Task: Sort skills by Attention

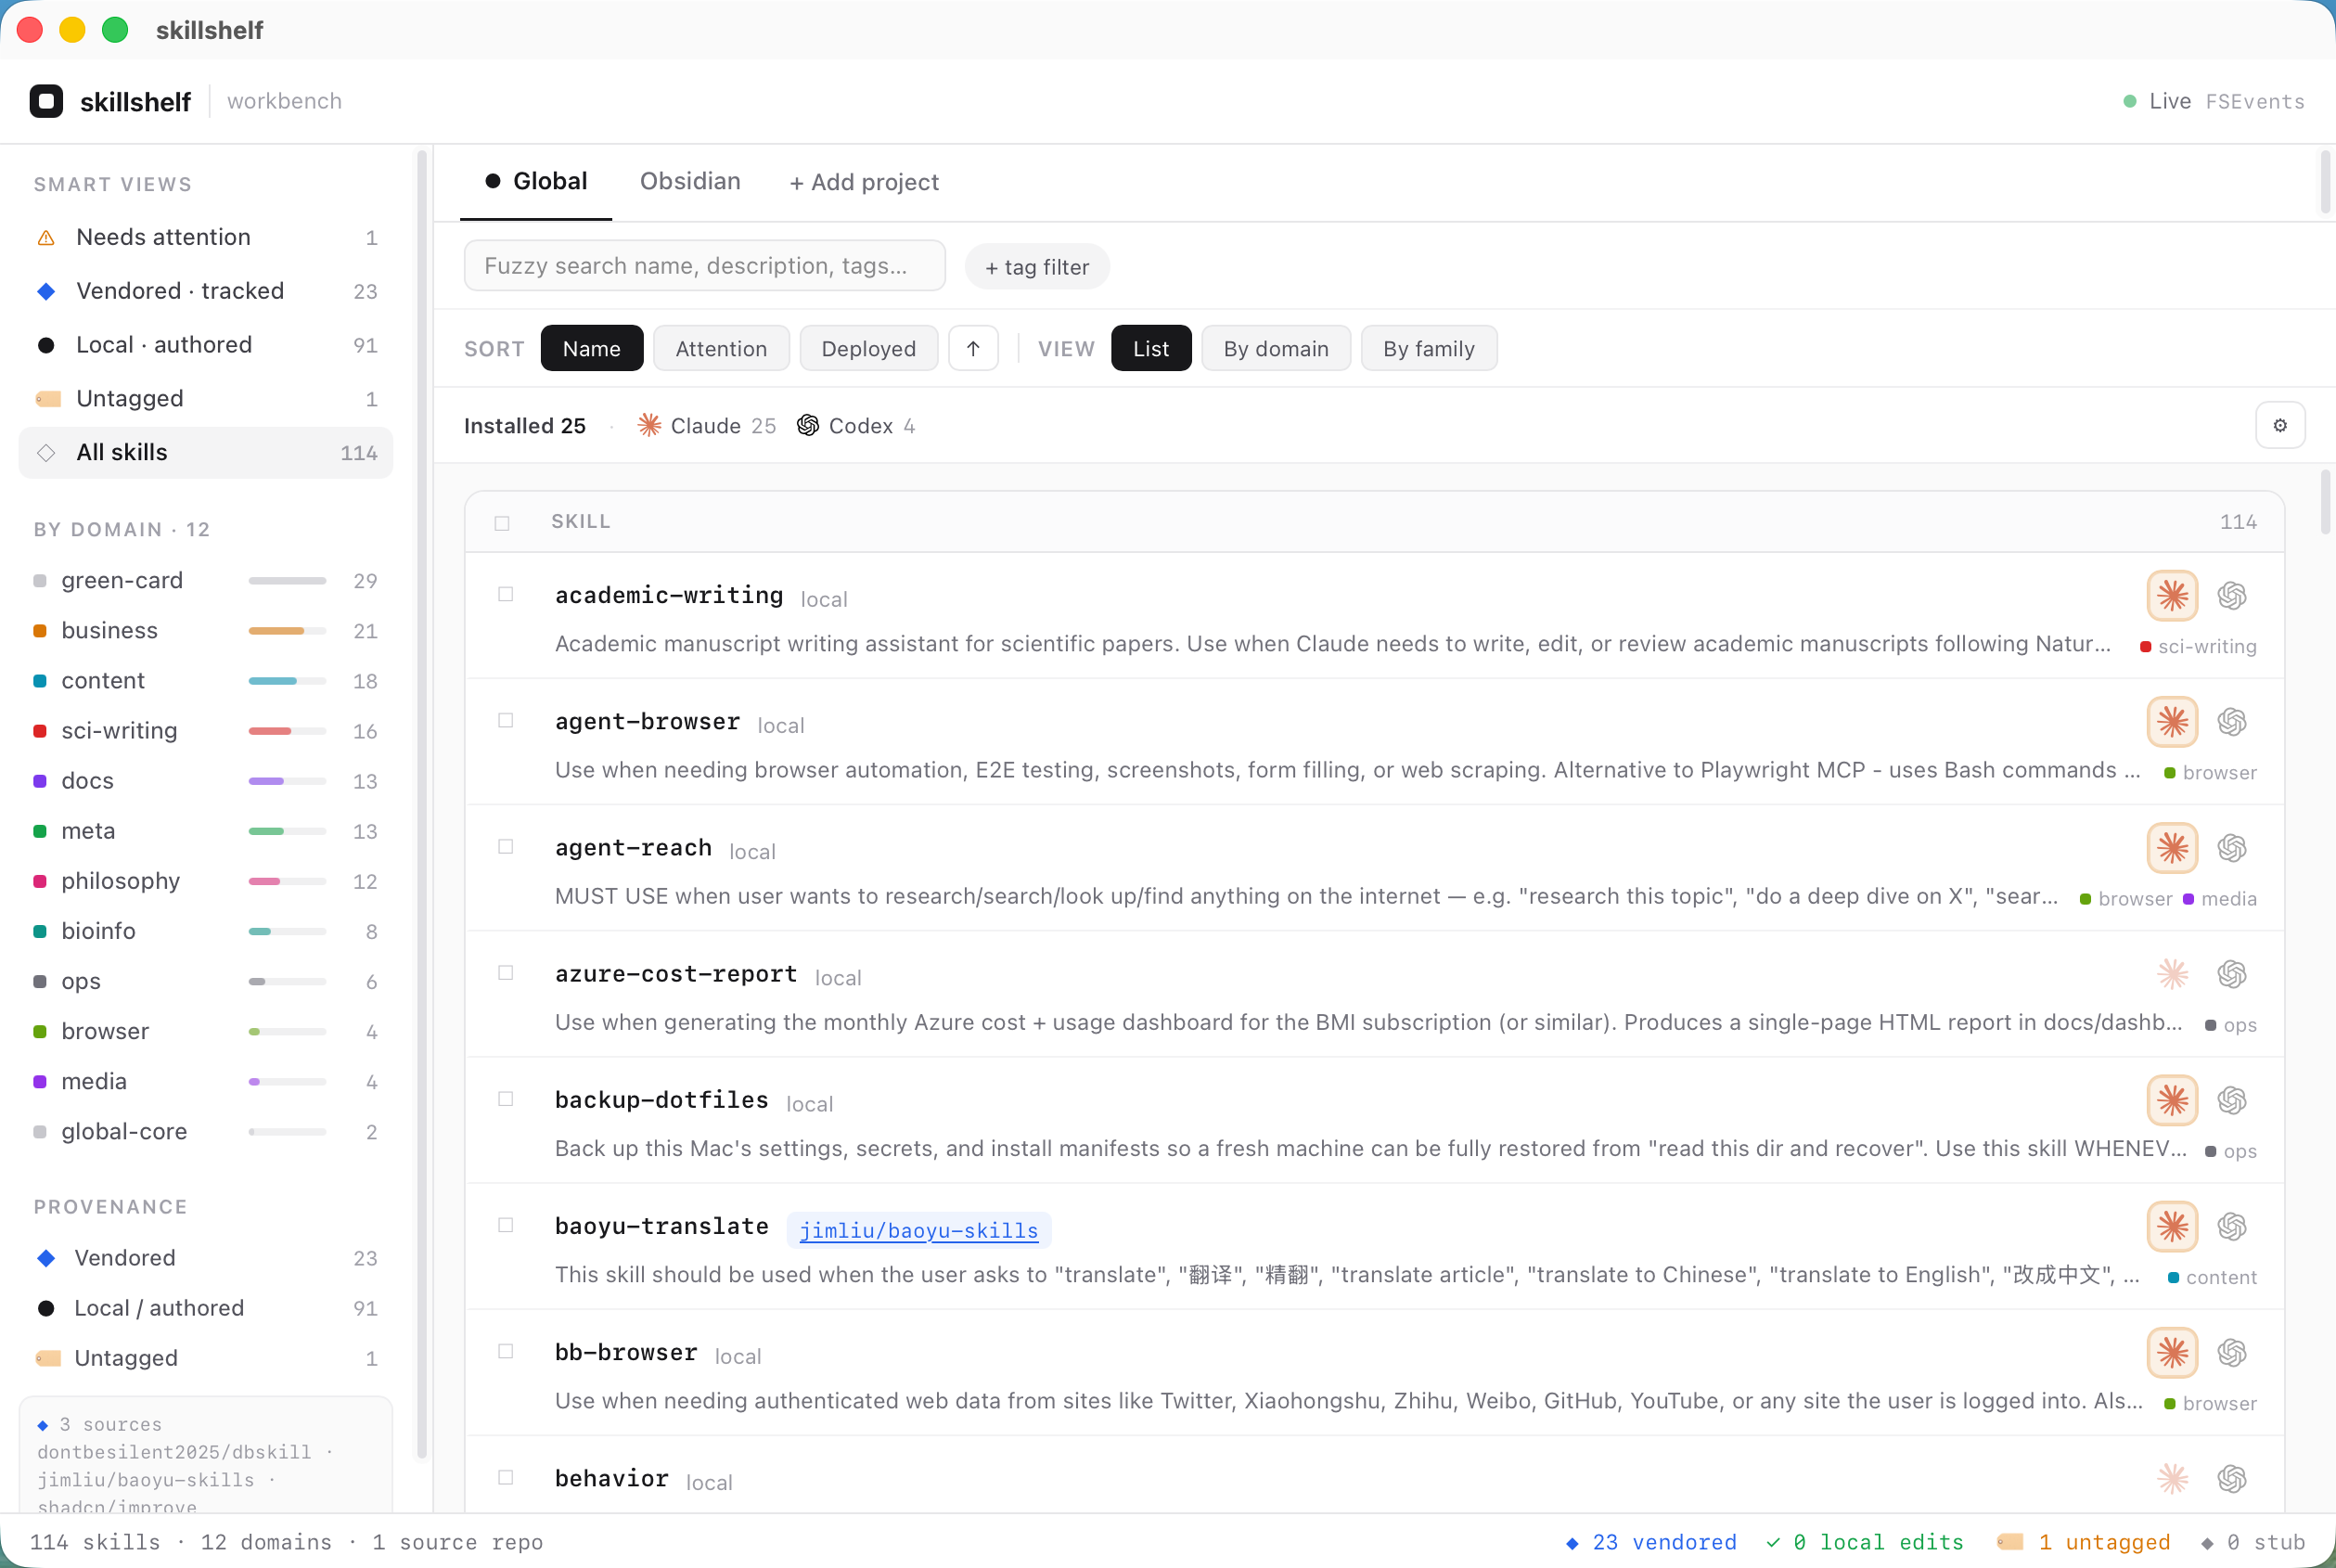Action: pos(721,348)
